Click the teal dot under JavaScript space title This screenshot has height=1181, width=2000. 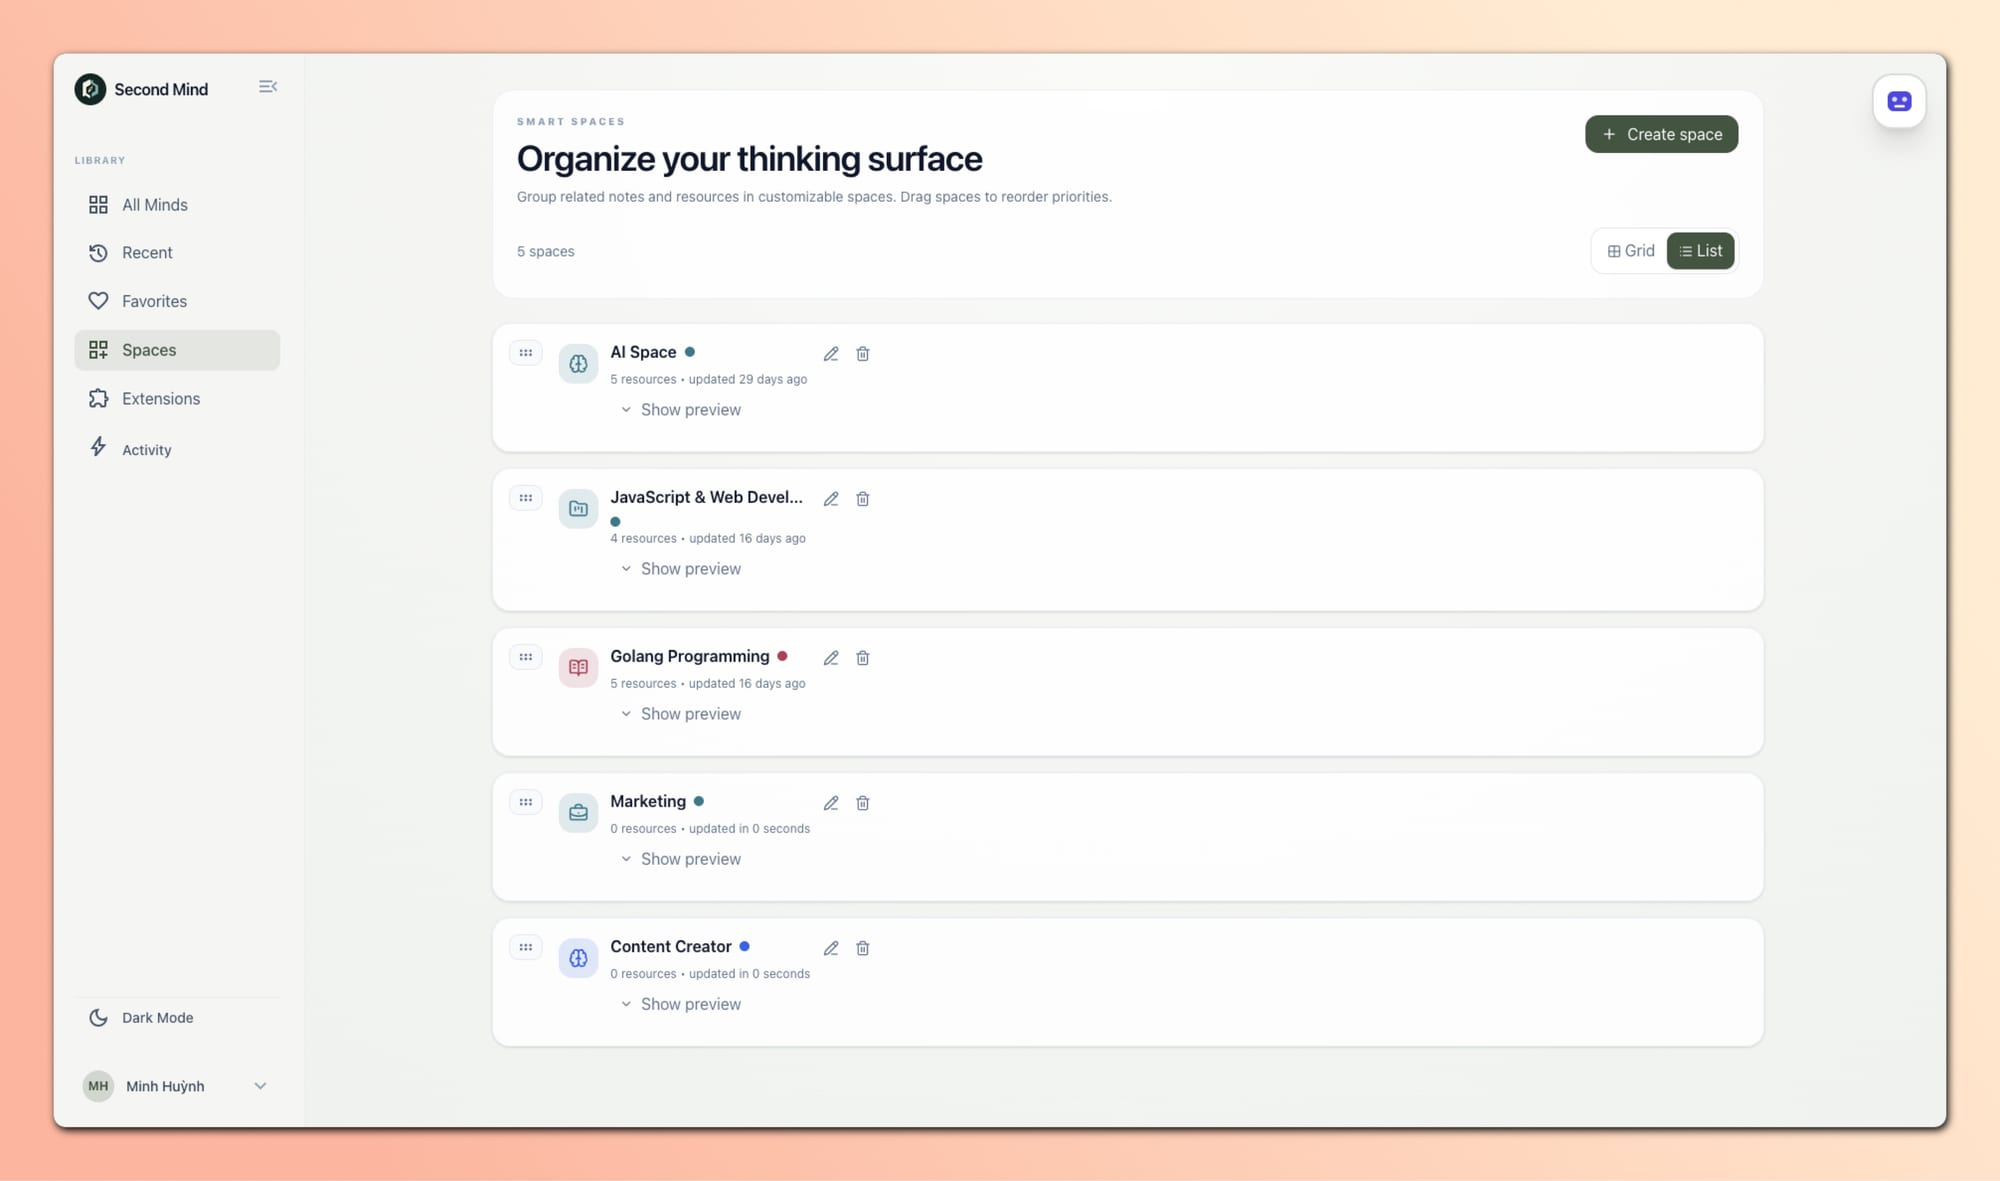(615, 521)
